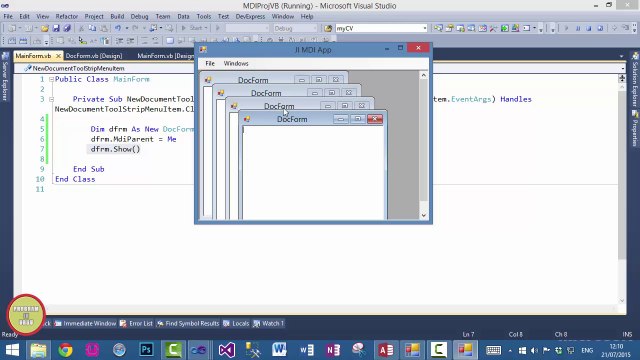This screenshot has width=640, height=360.
Task: Click the volume speaker tray icon
Action: click(x=534, y=350)
